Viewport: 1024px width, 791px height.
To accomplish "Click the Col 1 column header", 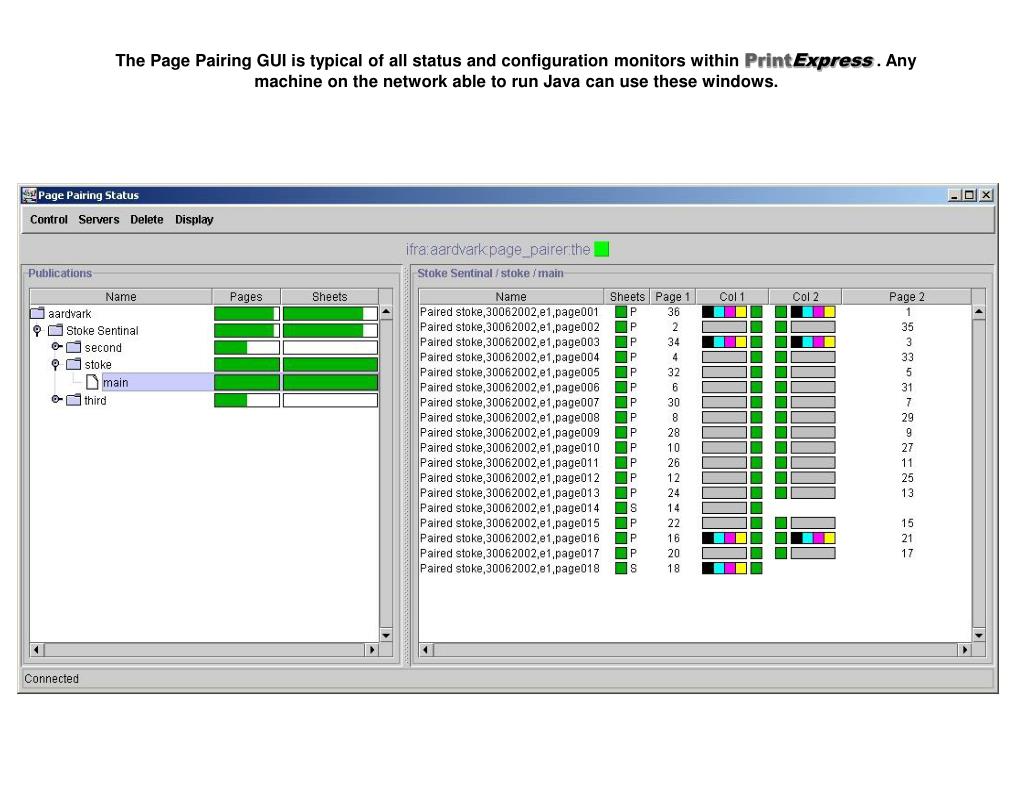I will 732,297.
